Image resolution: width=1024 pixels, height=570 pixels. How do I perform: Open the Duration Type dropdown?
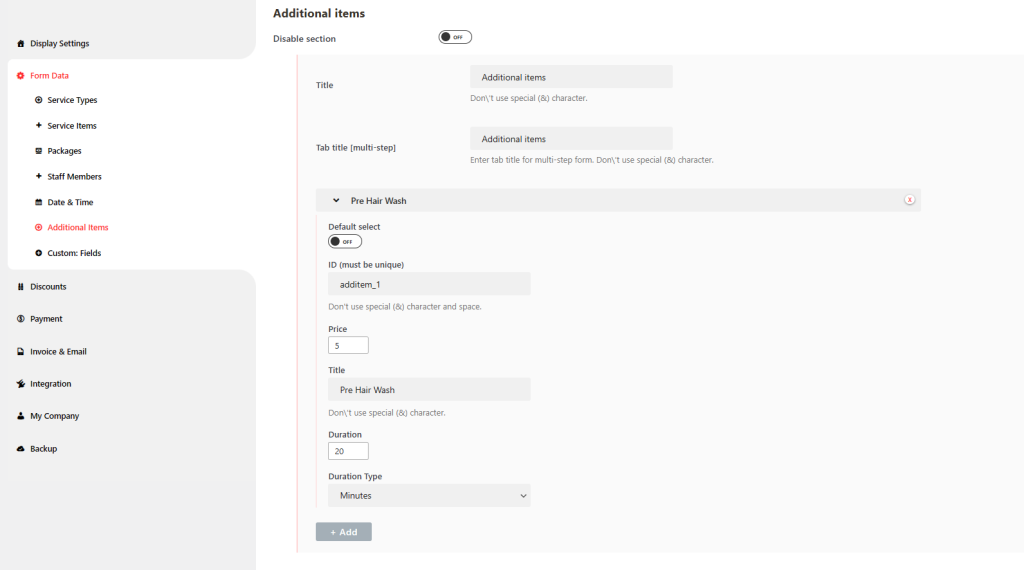pyautogui.click(x=429, y=495)
